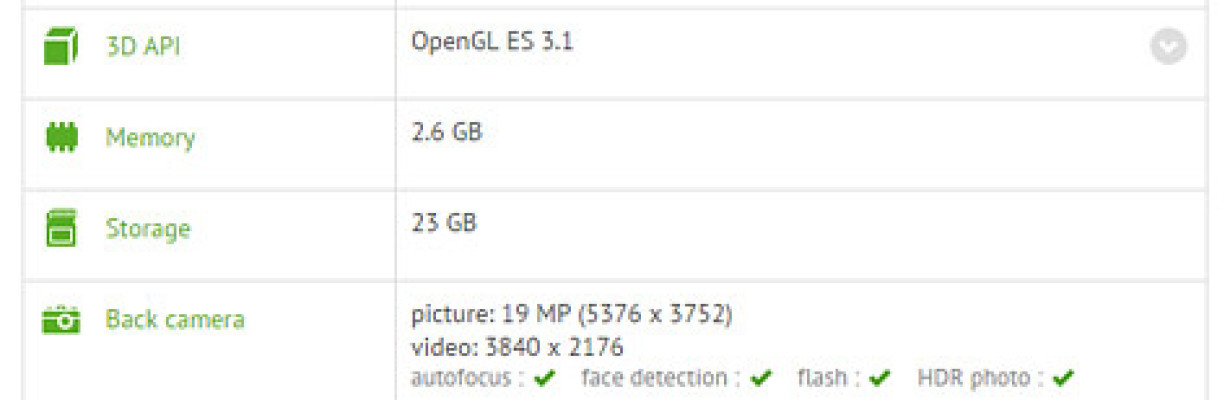Viewport: 1230px width, 400px height.
Task: Click the OpenGL ES 3.1 value text
Action: coord(492,42)
